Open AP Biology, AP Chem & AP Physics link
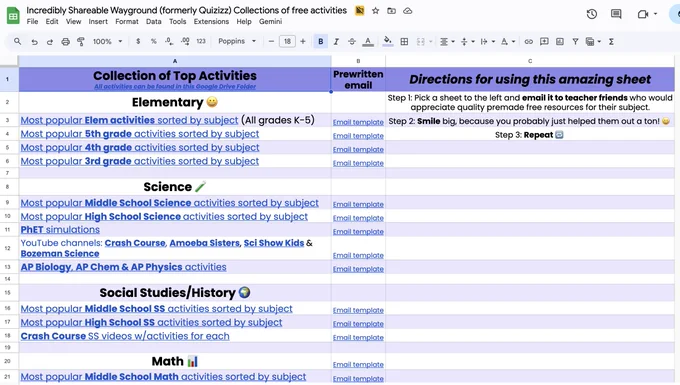This screenshot has height=385, width=680. click(x=123, y=267)
